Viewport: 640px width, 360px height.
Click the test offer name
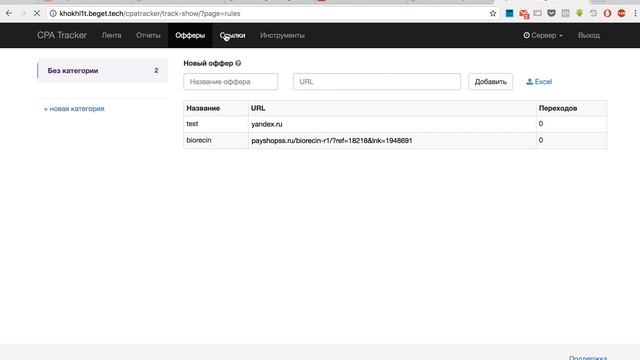click(192, 124)
